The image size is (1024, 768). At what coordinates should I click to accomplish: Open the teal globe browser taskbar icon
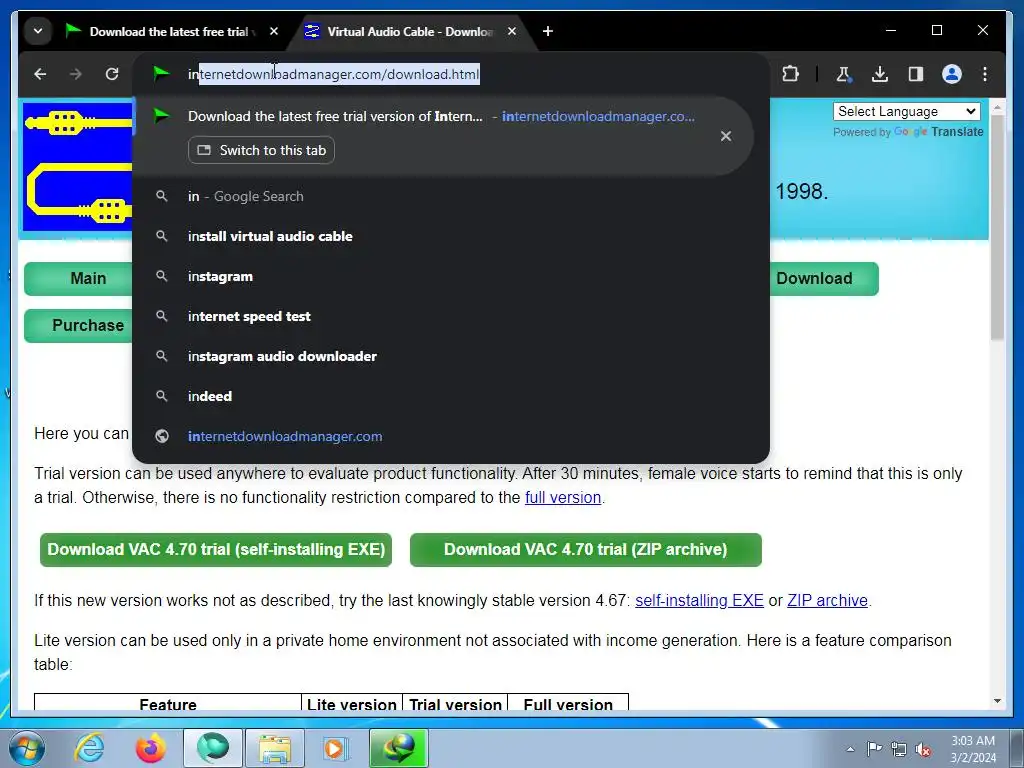point(213,748)
